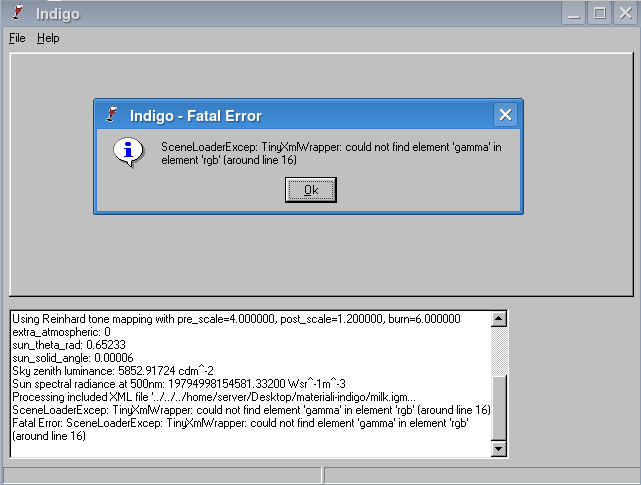Screen dimensions: 641x485
Task: Click the Indigo icon in main title bar
Action: point(16,14)
